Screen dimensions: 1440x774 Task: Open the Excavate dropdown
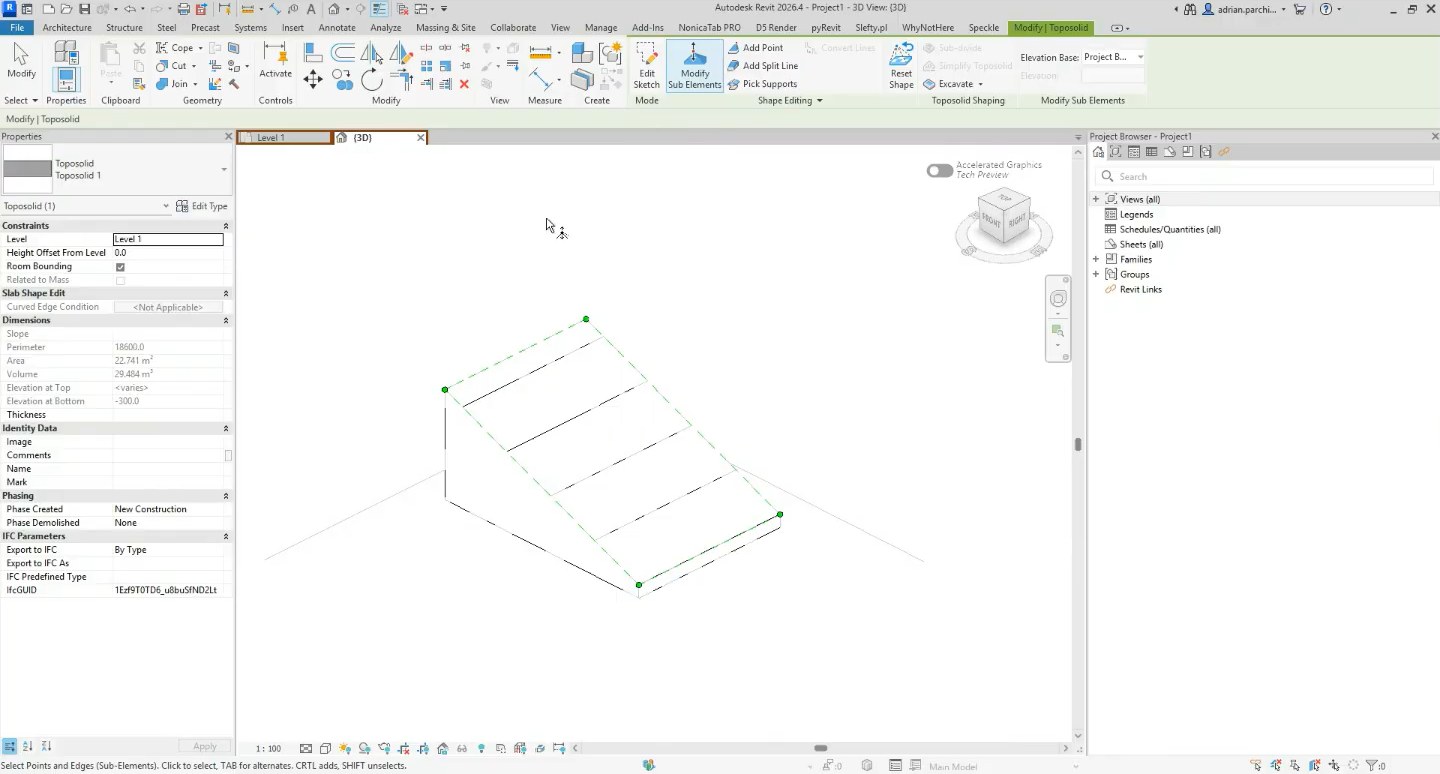[x=954, y=84]
